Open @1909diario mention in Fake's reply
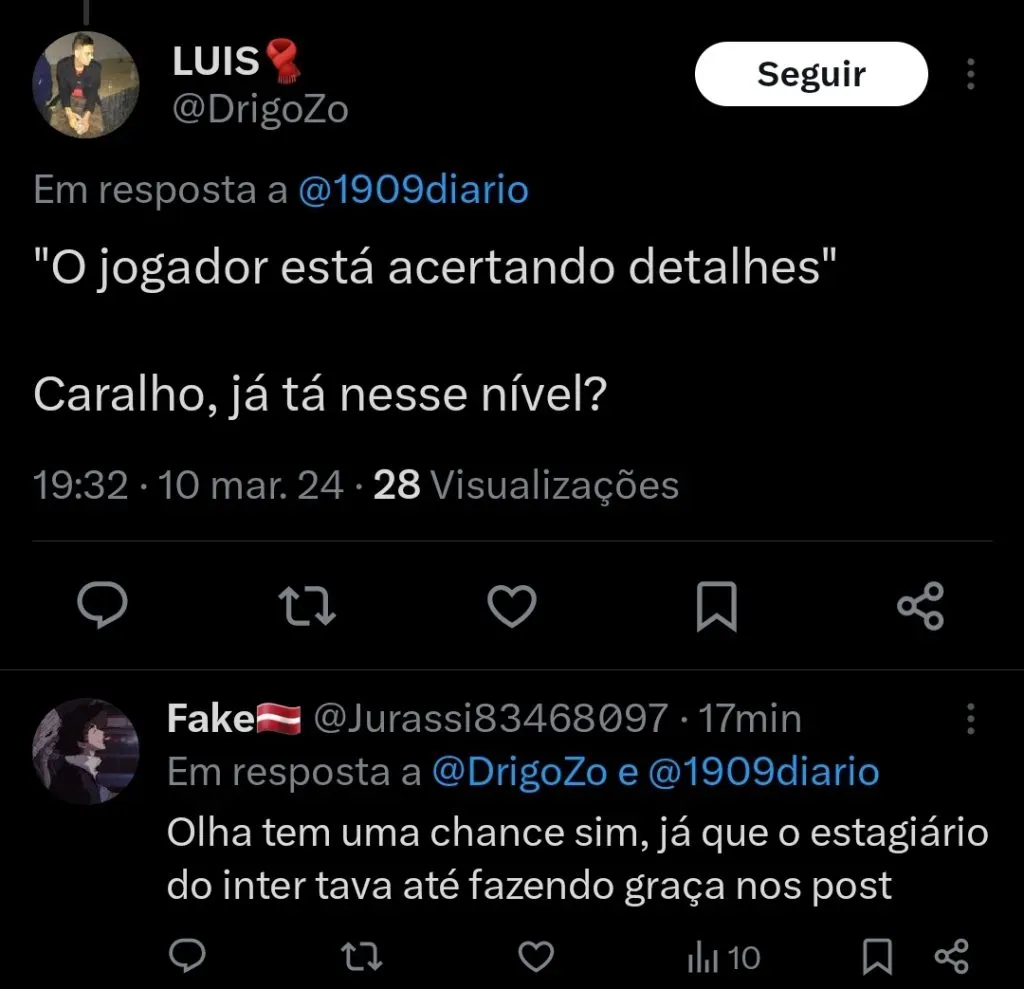 764,772
